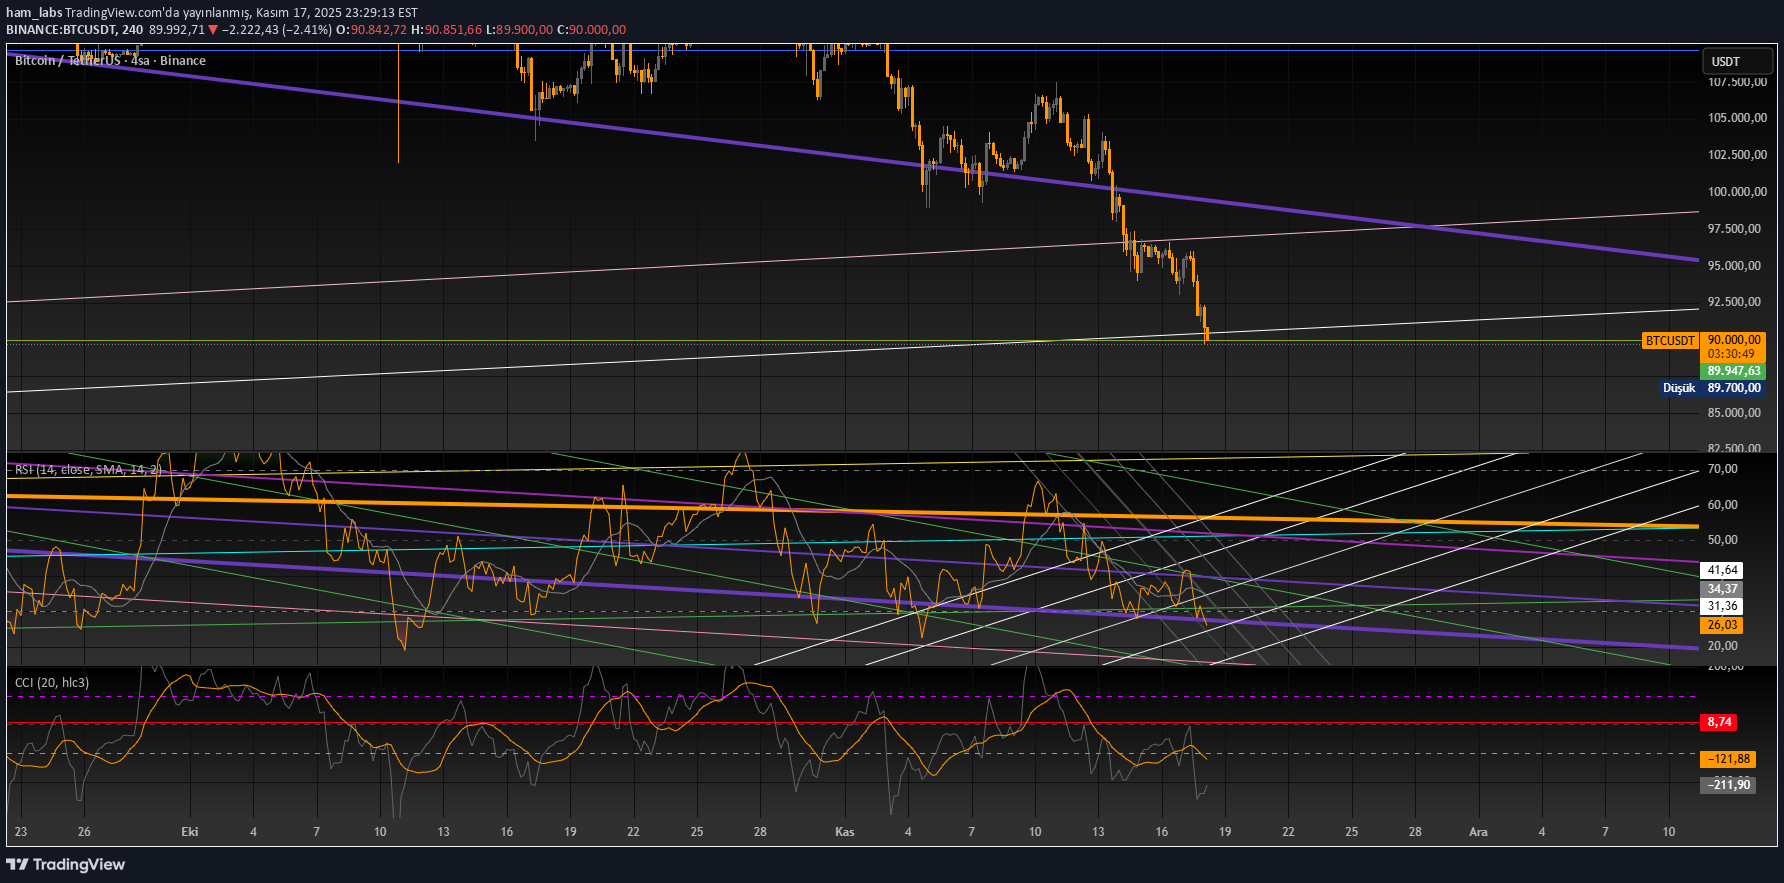Click the Kas month marker on time axis
Screen dimensions: 1784x883
[844, 832]
